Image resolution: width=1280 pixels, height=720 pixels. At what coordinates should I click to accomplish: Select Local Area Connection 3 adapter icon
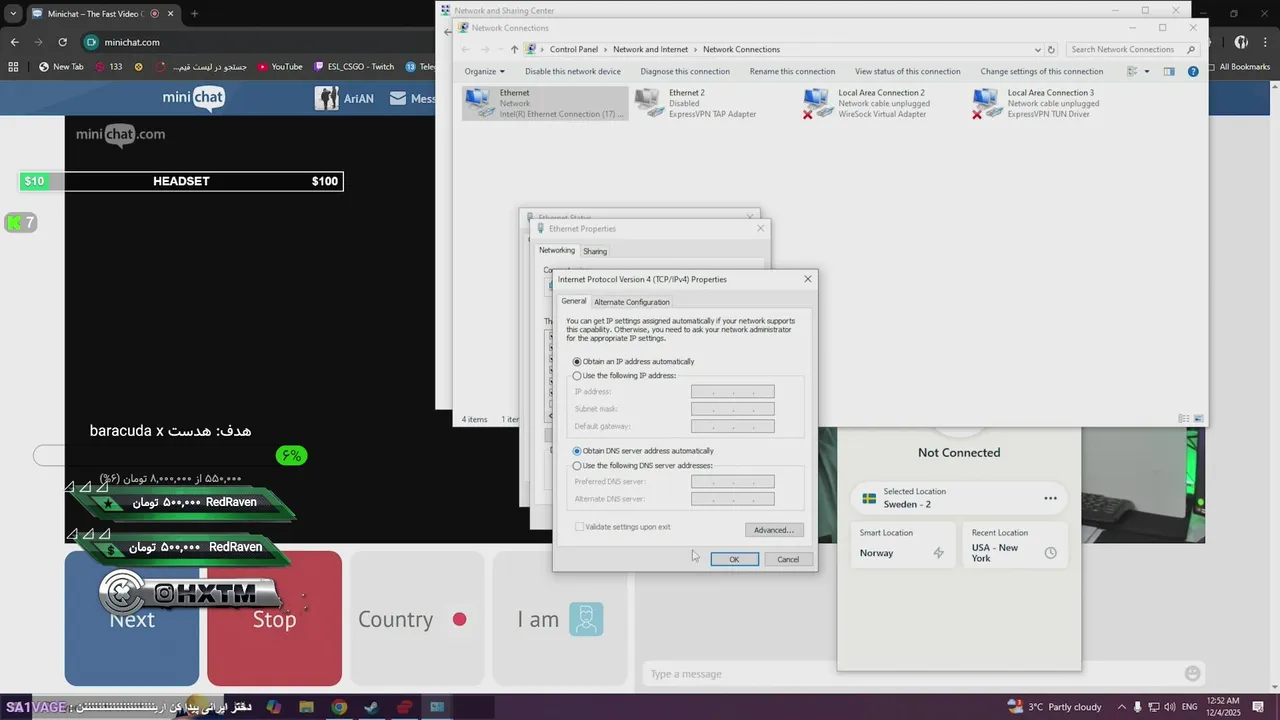tap(987, 102)
